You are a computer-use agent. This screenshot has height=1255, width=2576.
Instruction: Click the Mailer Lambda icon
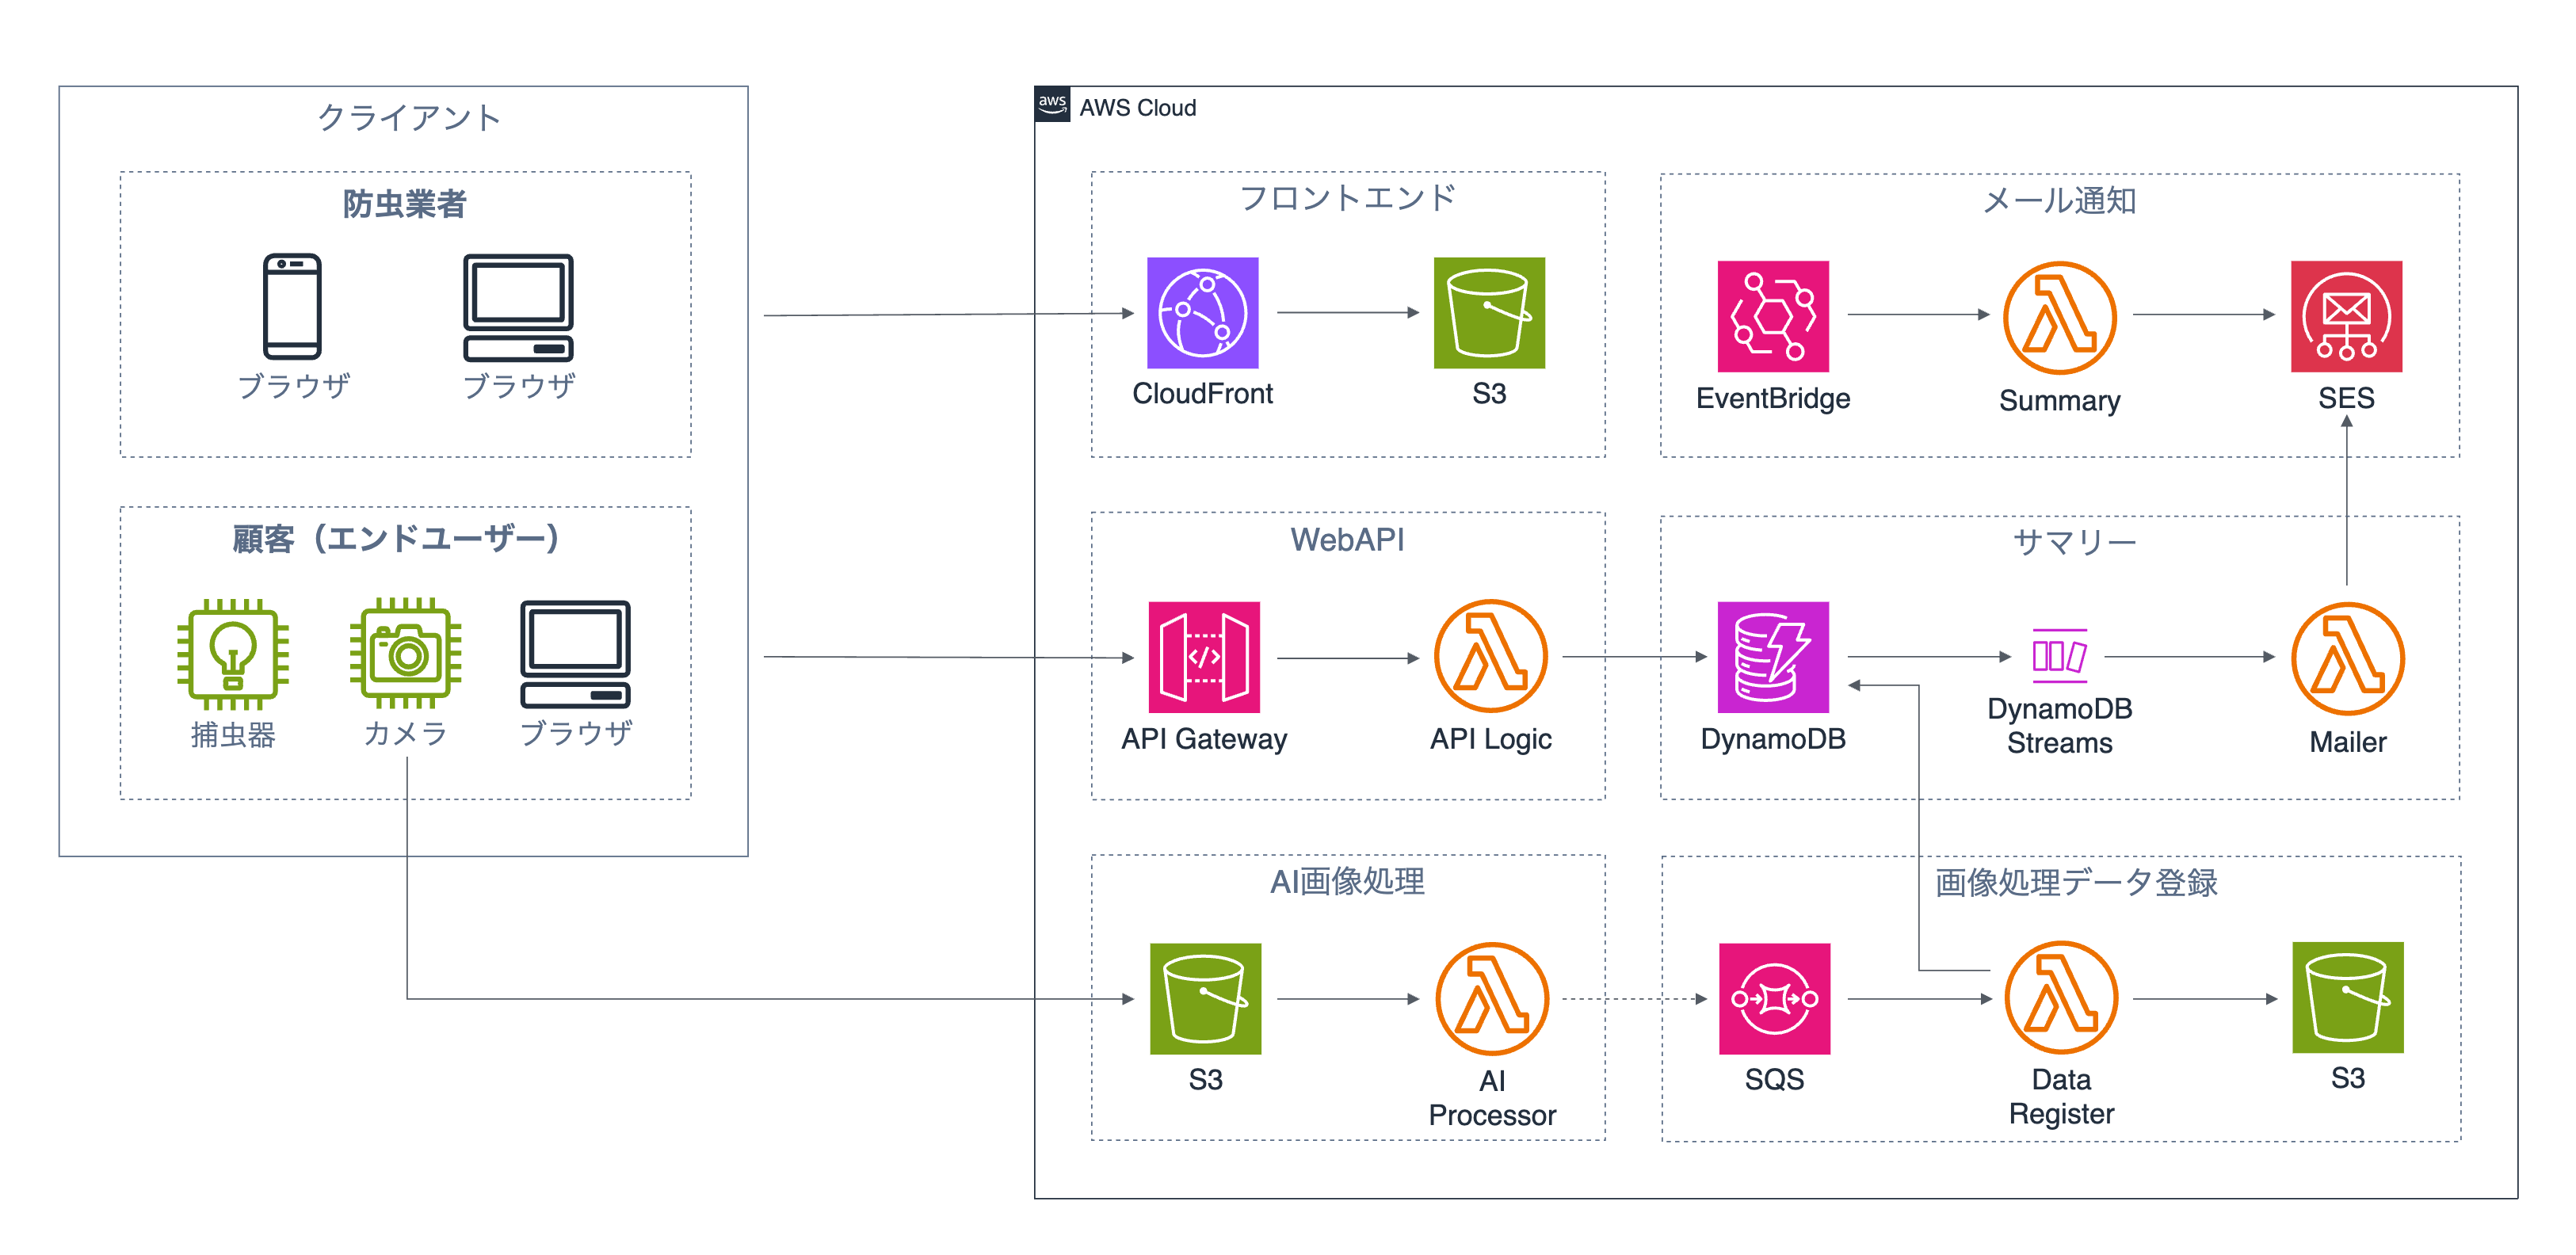[2347, 658]
